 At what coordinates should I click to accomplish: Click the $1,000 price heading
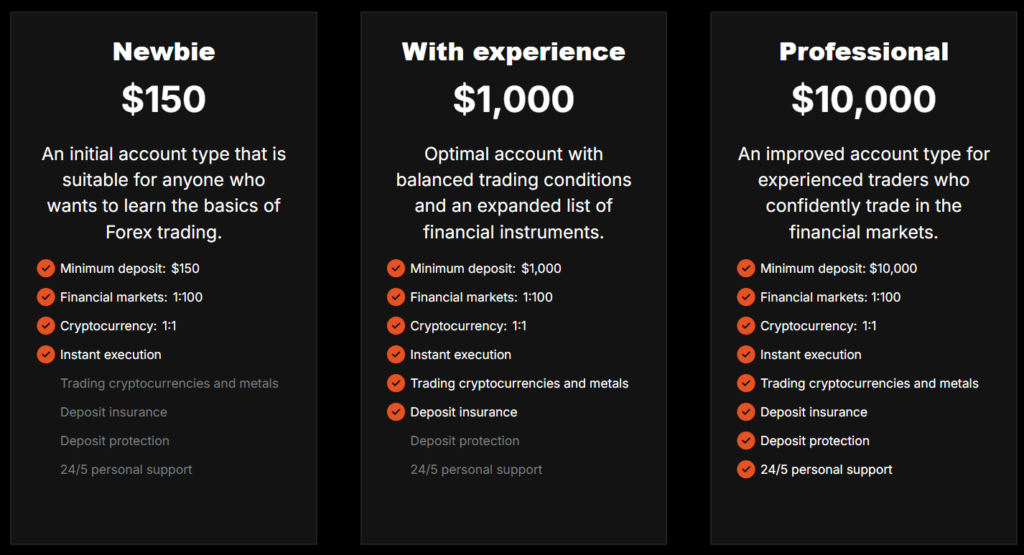(513, 99)
